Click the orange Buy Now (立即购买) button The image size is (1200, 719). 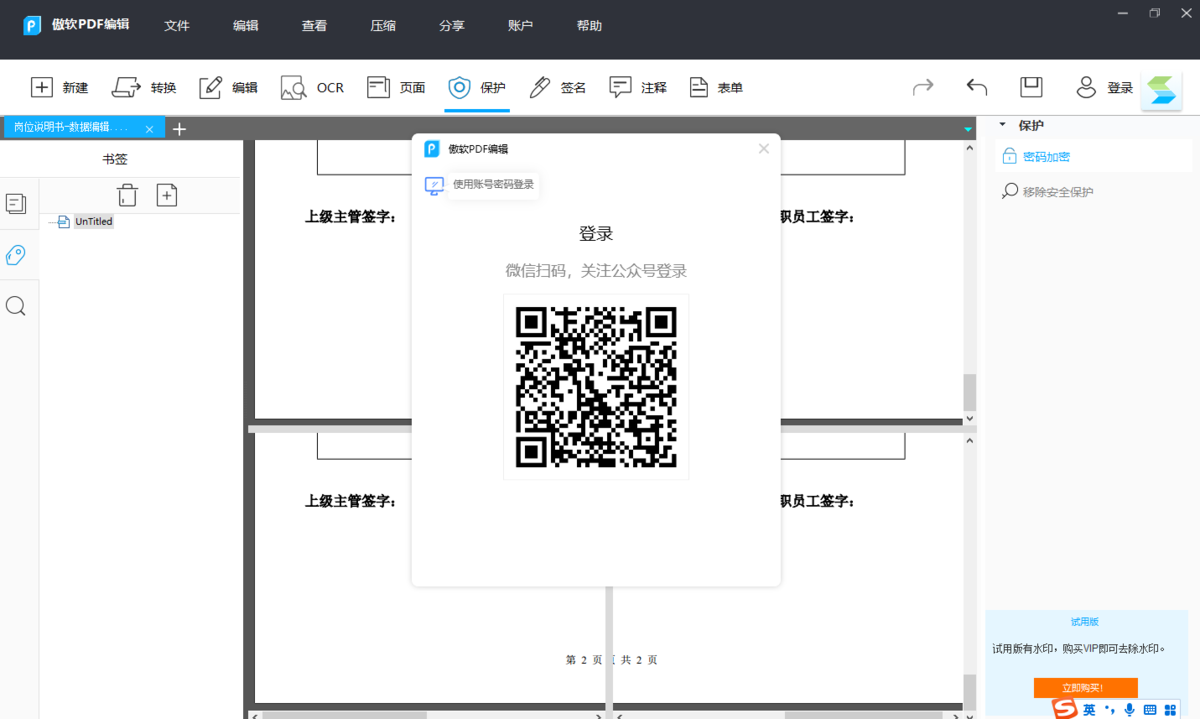coord(1085,688)
